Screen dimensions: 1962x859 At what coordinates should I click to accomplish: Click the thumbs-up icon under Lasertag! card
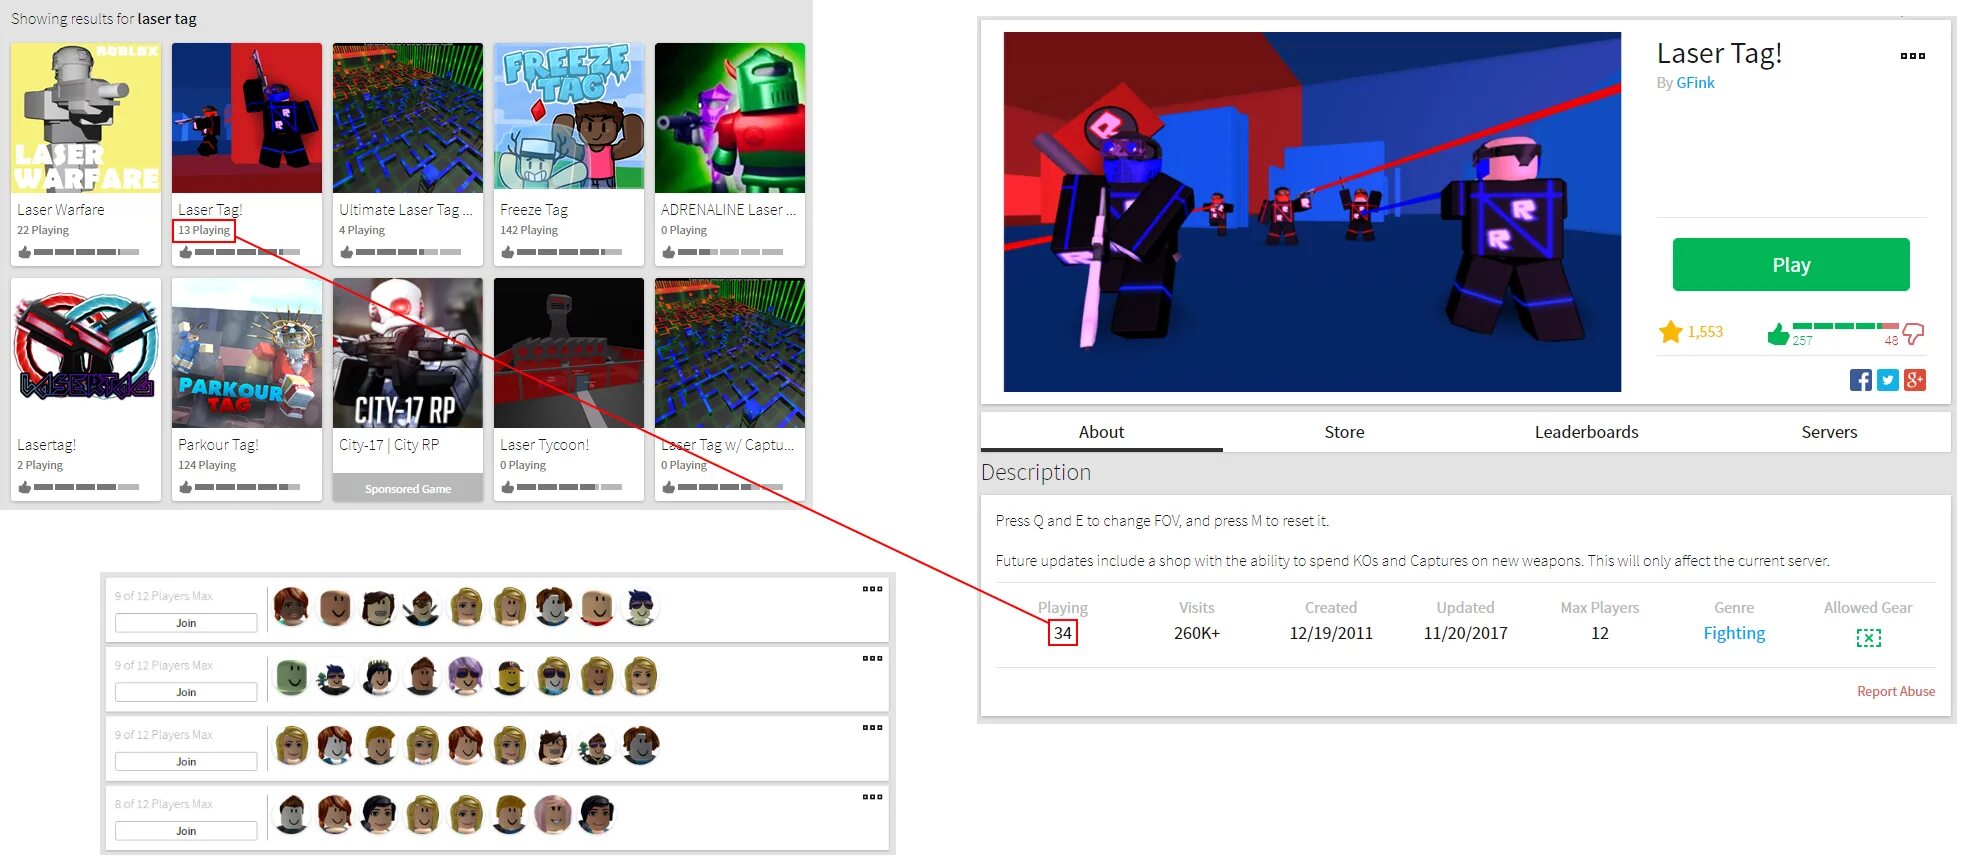coord(24,487)
